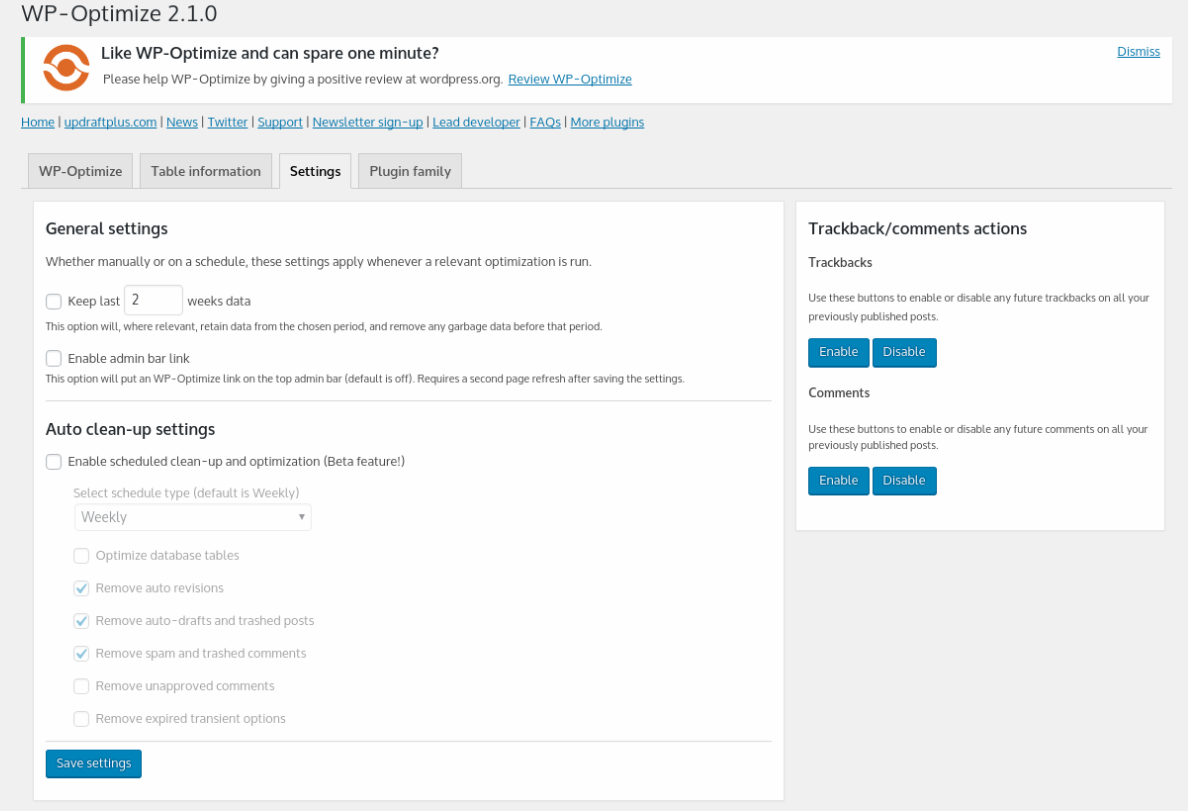The image size is (1188, 811).
Task: Open the Plugin family tab
Action: [x=410, y=171]
